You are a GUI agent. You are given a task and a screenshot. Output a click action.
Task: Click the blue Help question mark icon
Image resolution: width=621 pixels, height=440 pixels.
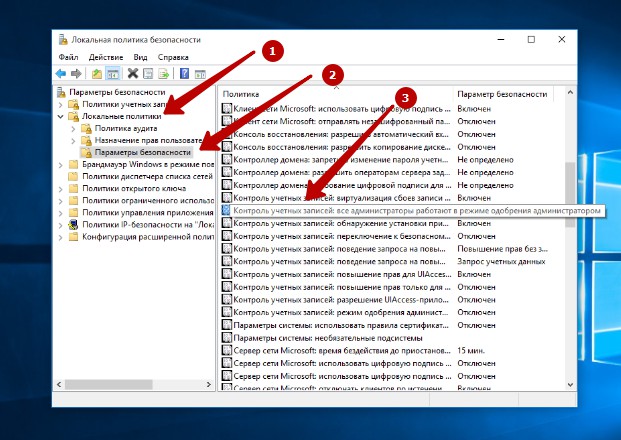185,74
